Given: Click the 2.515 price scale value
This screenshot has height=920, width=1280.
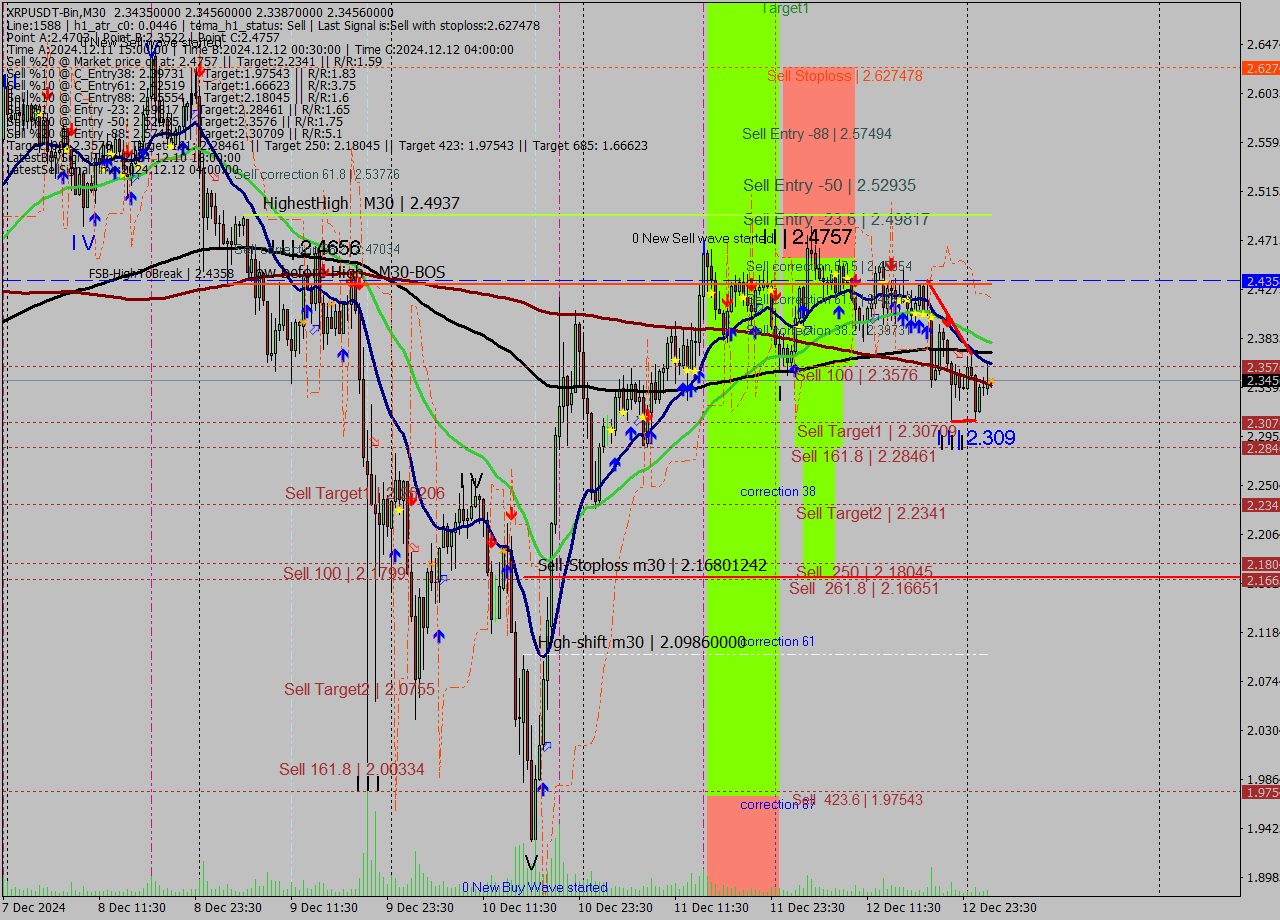Looking at the screenshot, I should 1262,192.
